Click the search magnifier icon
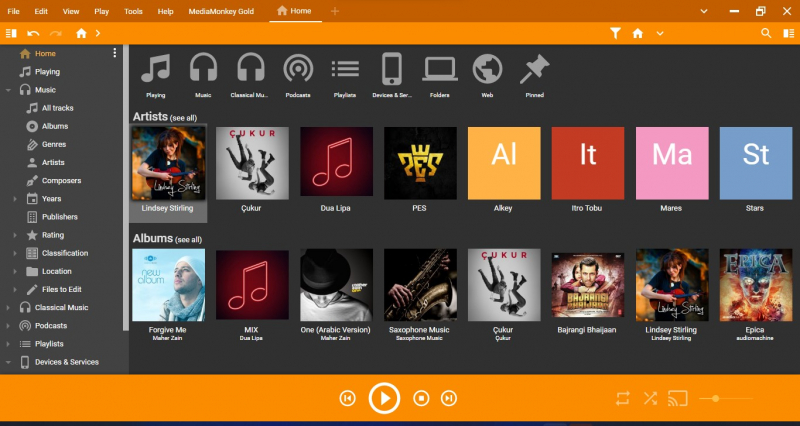The image size is (800, 426). (x=766, y=33)
